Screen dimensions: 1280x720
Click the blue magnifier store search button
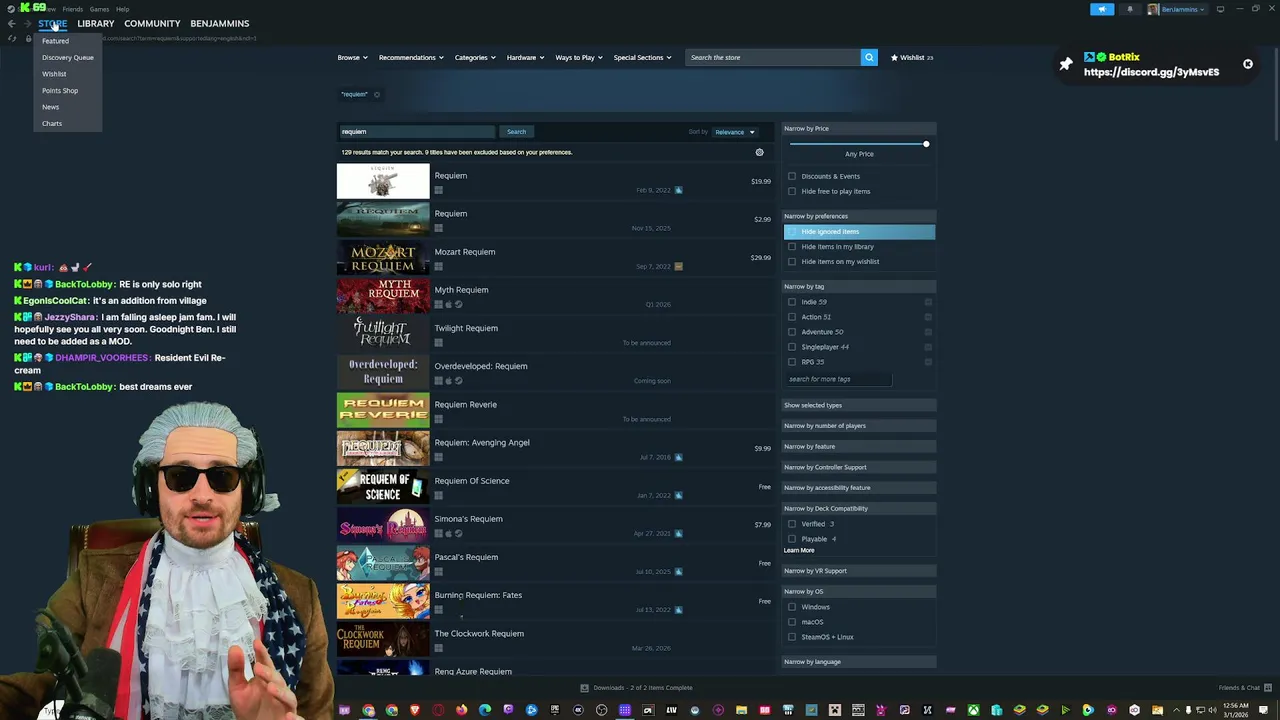click(869, 57)
